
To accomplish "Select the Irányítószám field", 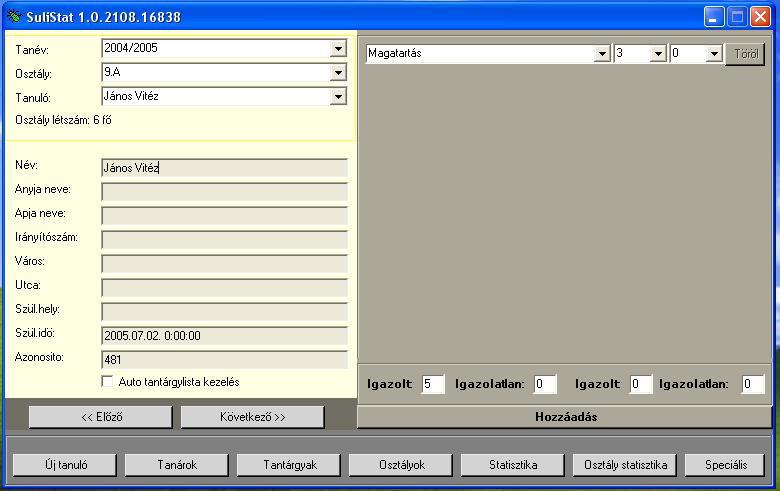I will [224, 239].
